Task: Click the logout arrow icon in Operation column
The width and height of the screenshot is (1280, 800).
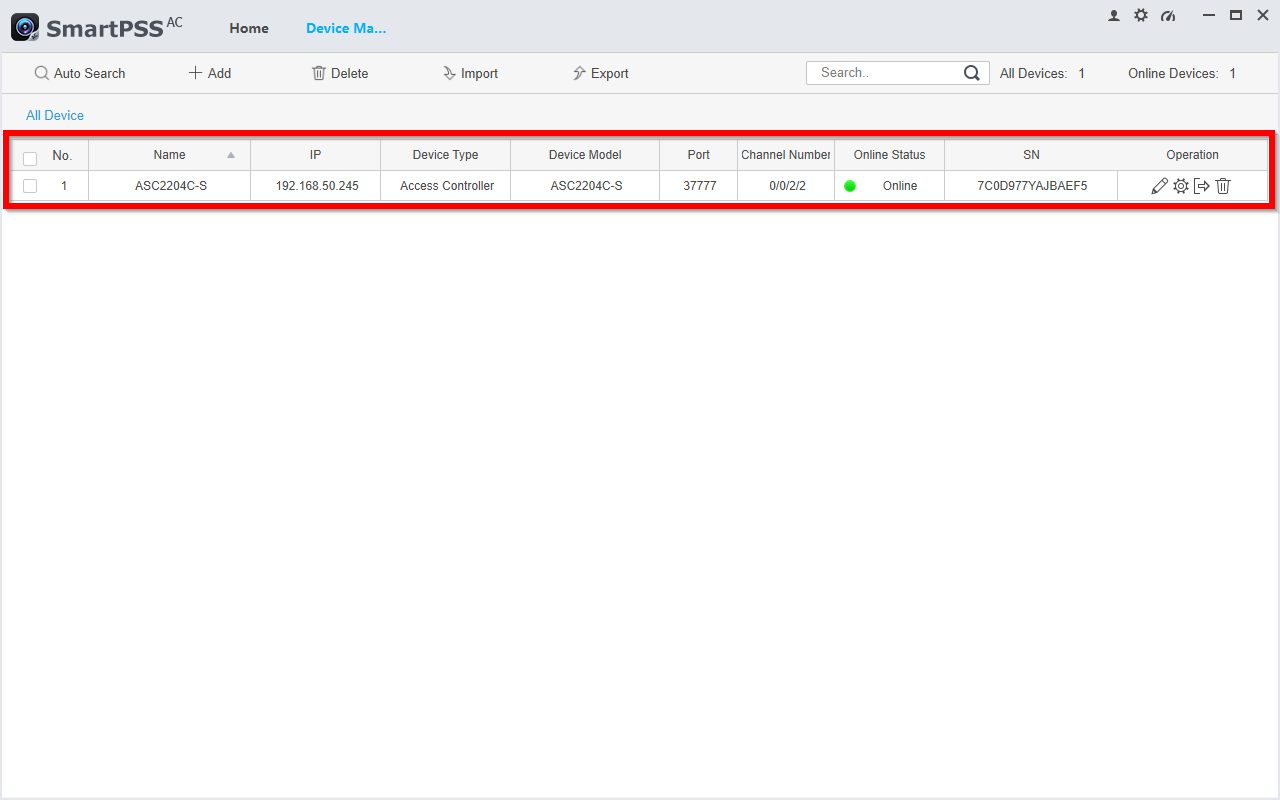Action: point(1202,186)
